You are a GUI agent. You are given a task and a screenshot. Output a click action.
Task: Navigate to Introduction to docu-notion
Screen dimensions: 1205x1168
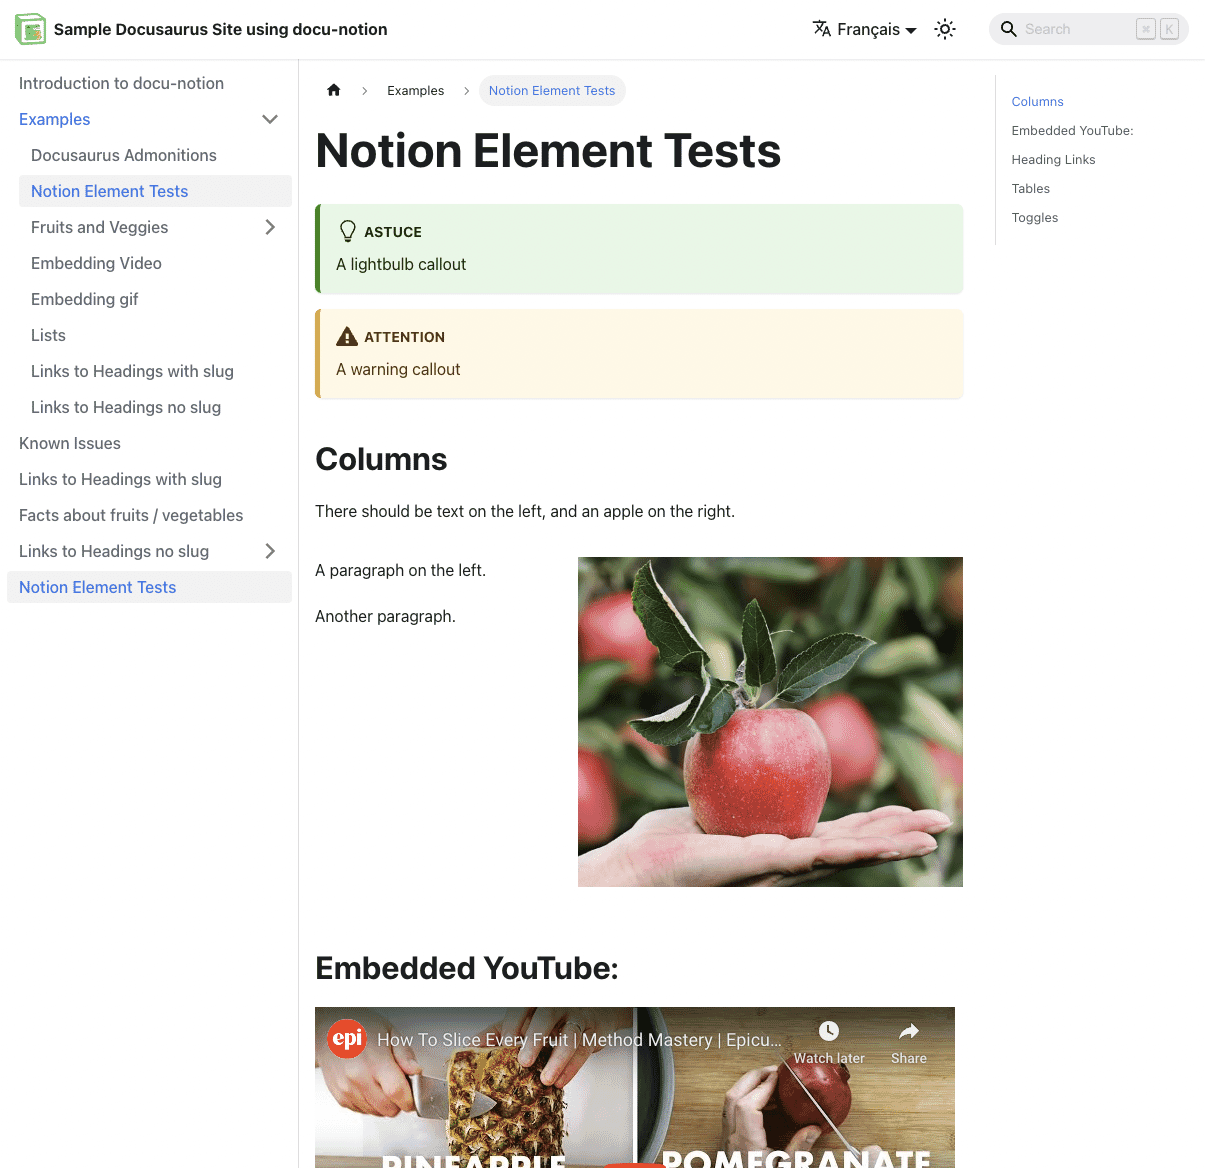(121, 83)
